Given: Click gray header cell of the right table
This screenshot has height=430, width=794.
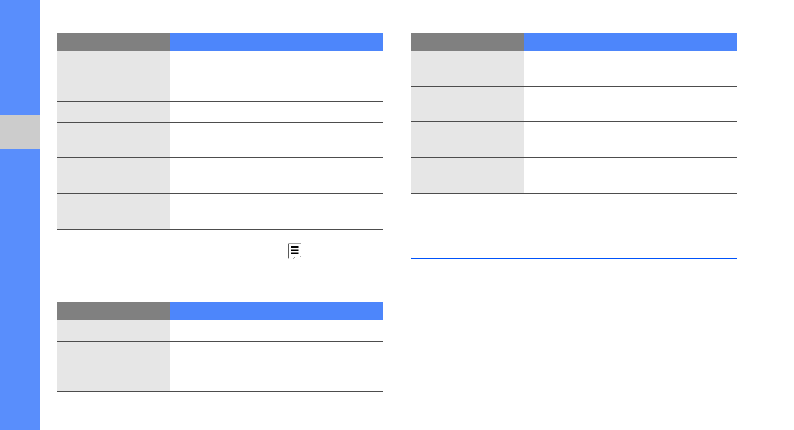Looking at the screenshot, I should coord(467,42).
